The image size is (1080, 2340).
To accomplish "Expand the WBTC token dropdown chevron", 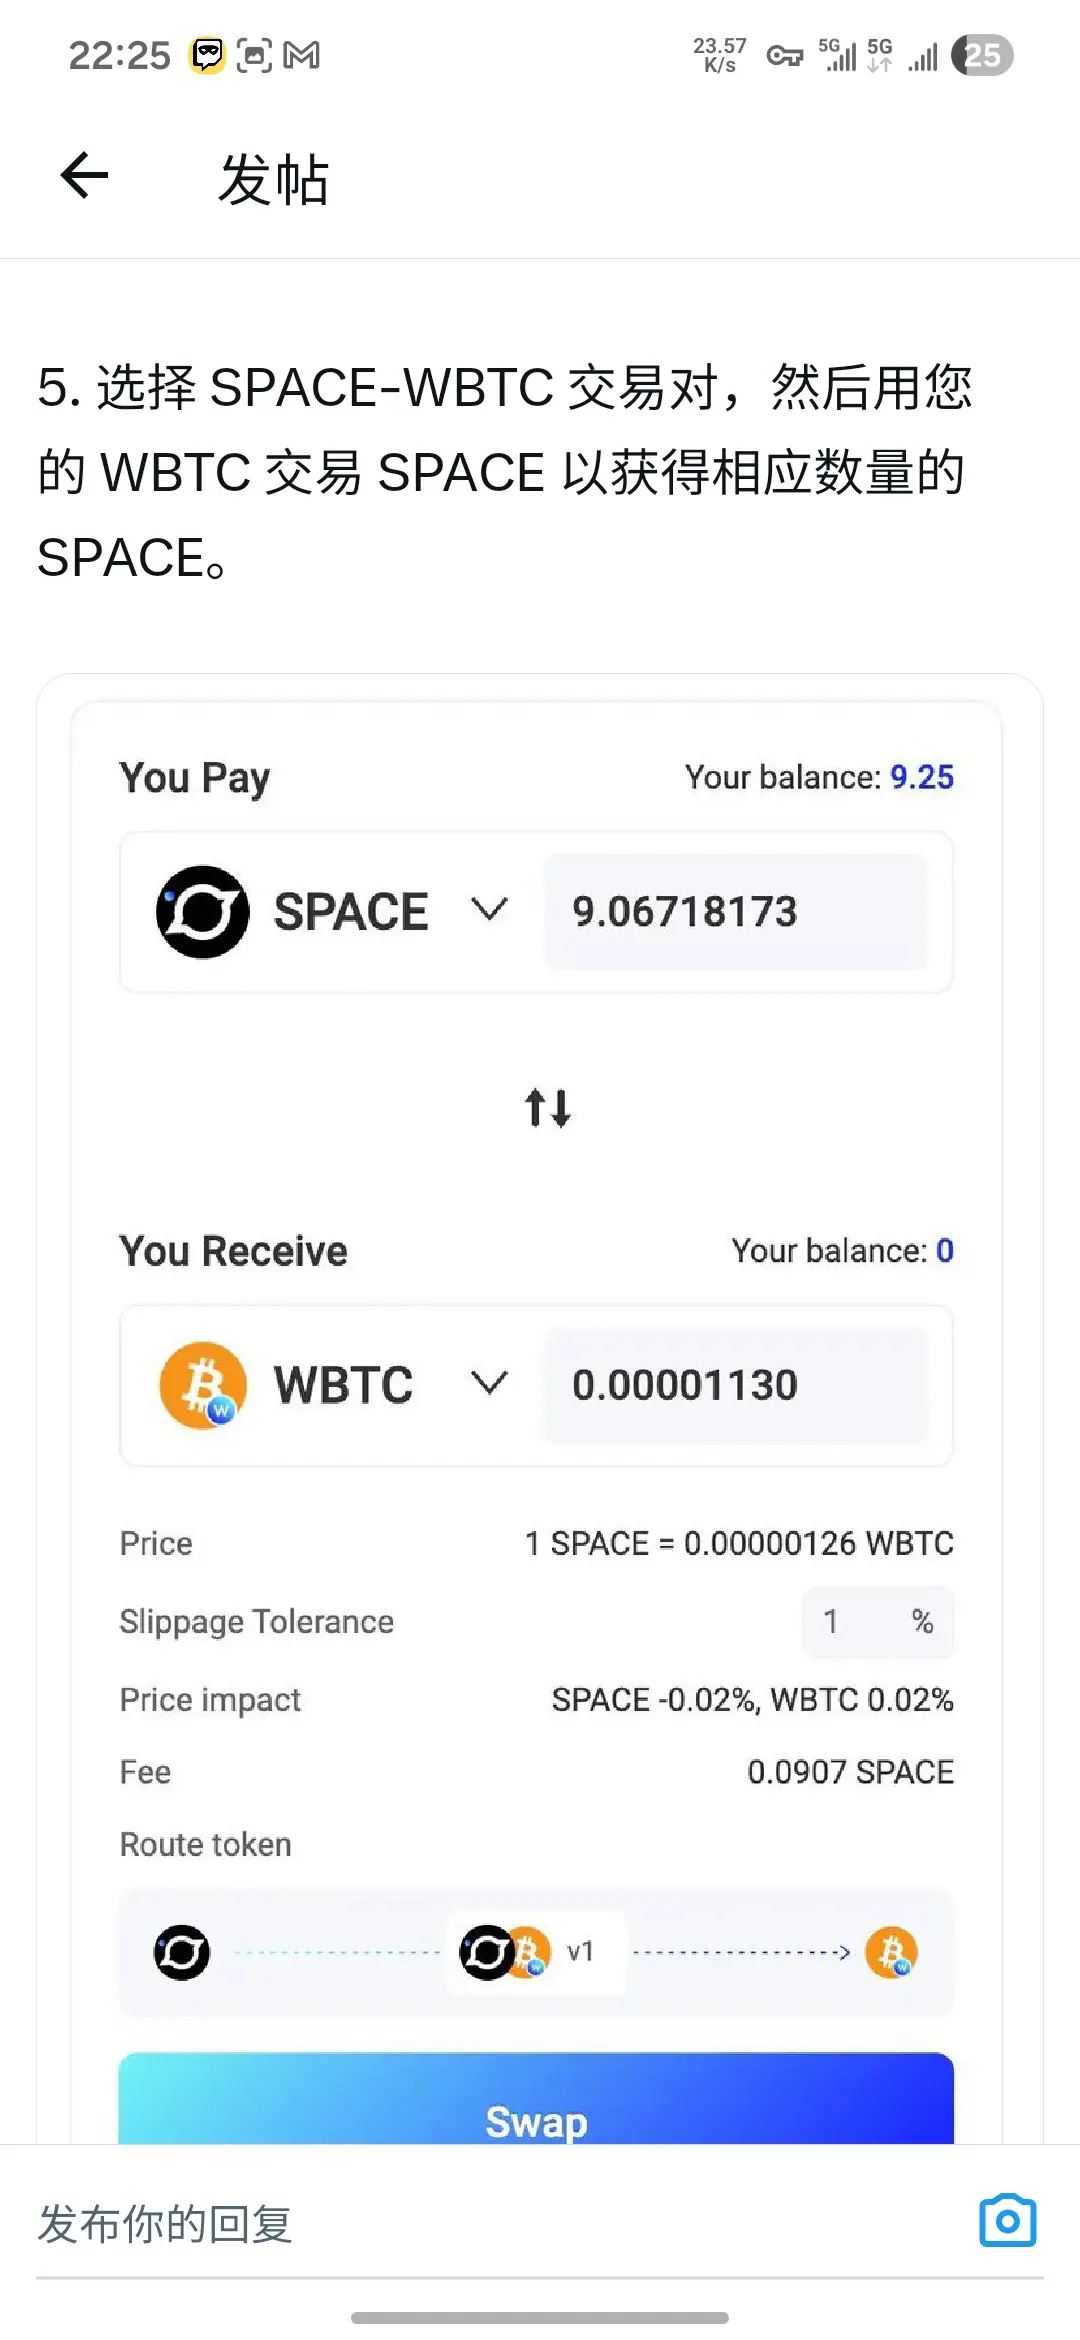I will (x=489, y=1384).
